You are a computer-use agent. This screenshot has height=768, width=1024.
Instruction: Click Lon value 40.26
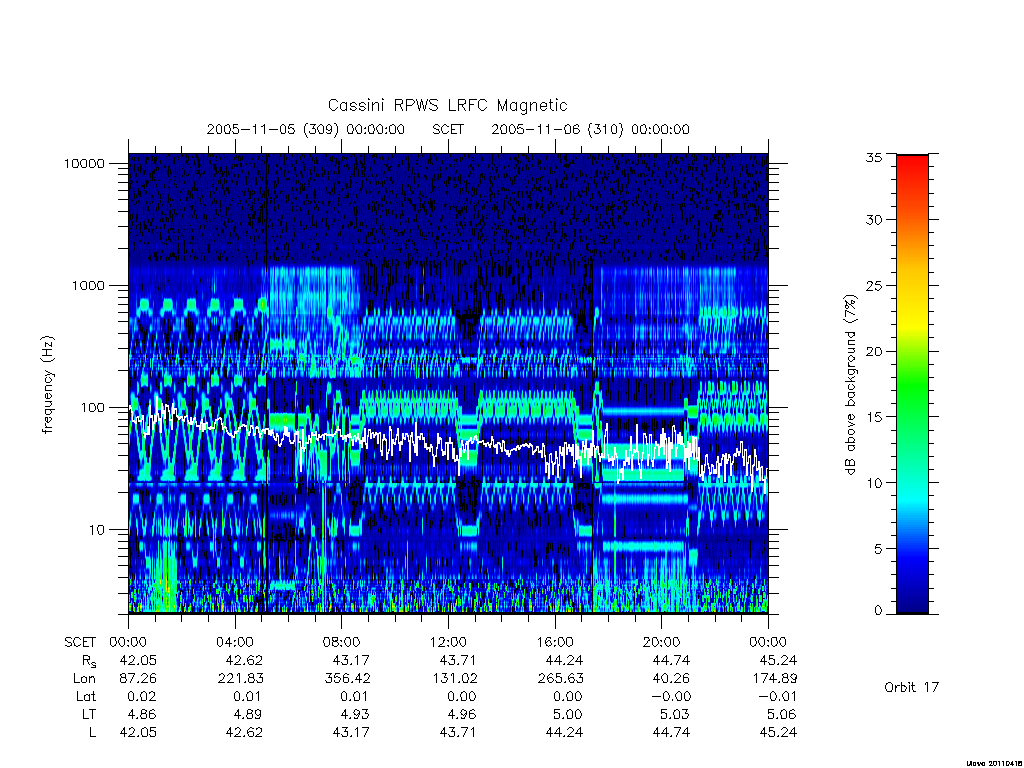[x=671, y=679]
